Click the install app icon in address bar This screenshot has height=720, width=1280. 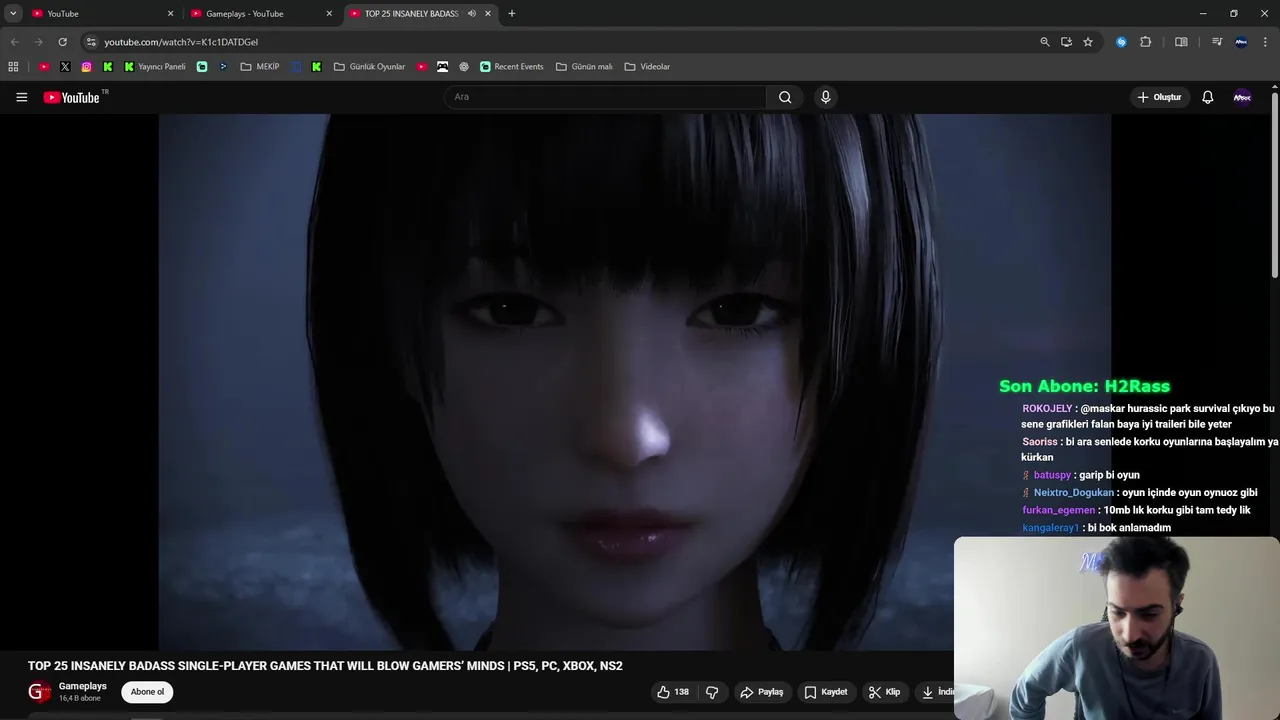pos(1066,42)
